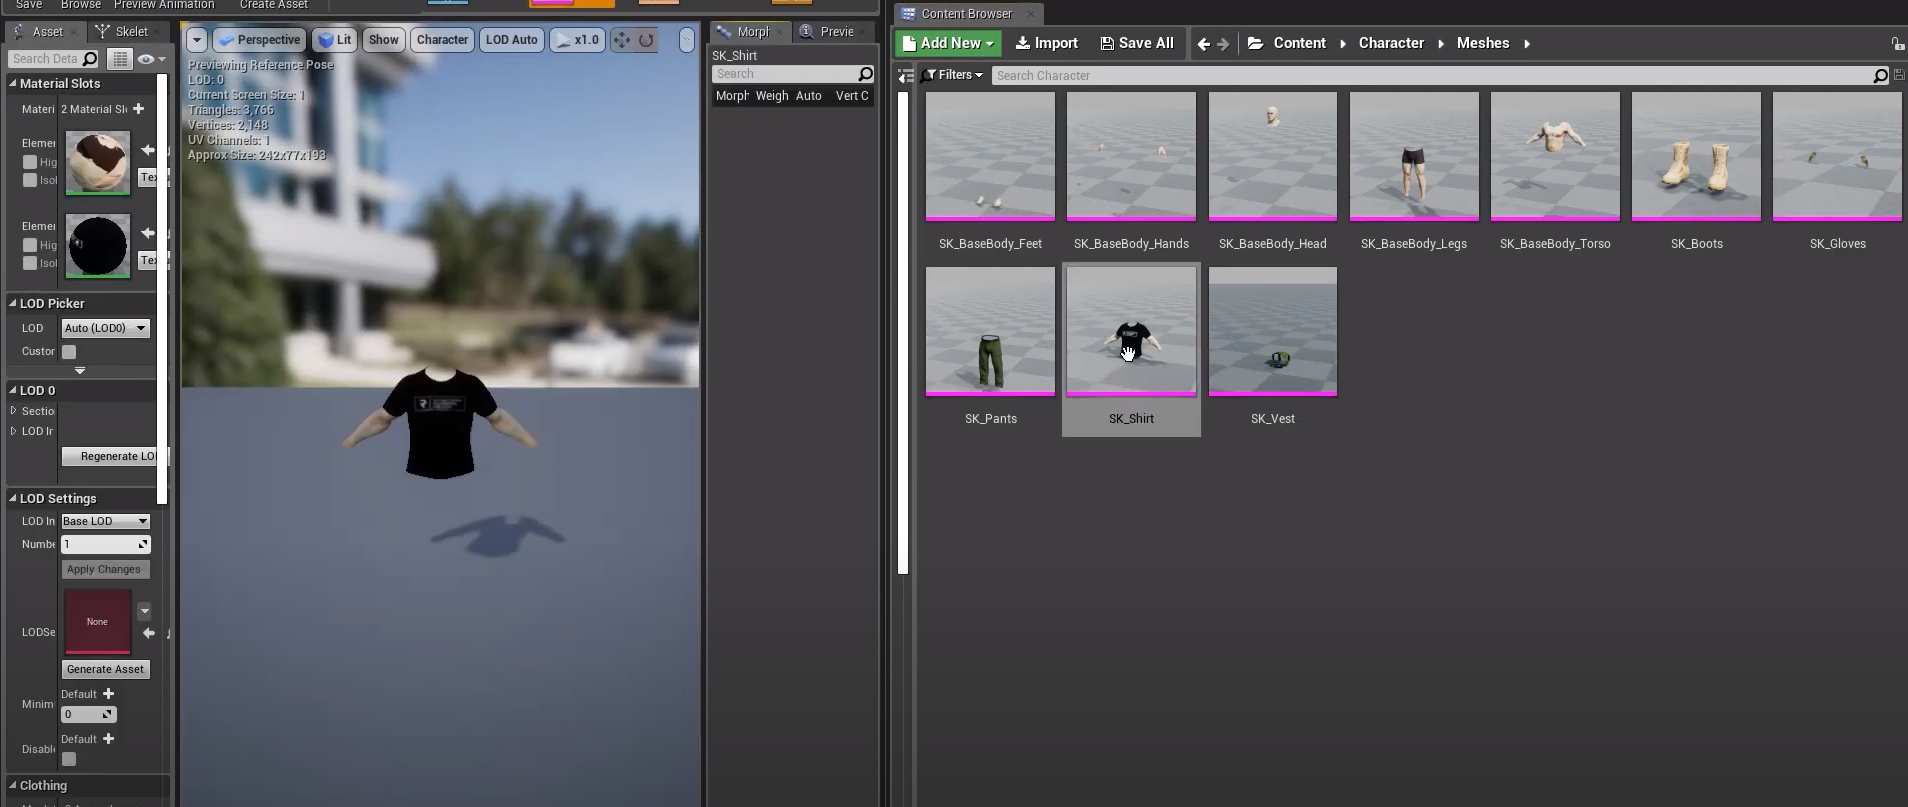Enable the Custom LOD checkbox
Viewport: 1908px width, 807px height.
tap(69, 352)
